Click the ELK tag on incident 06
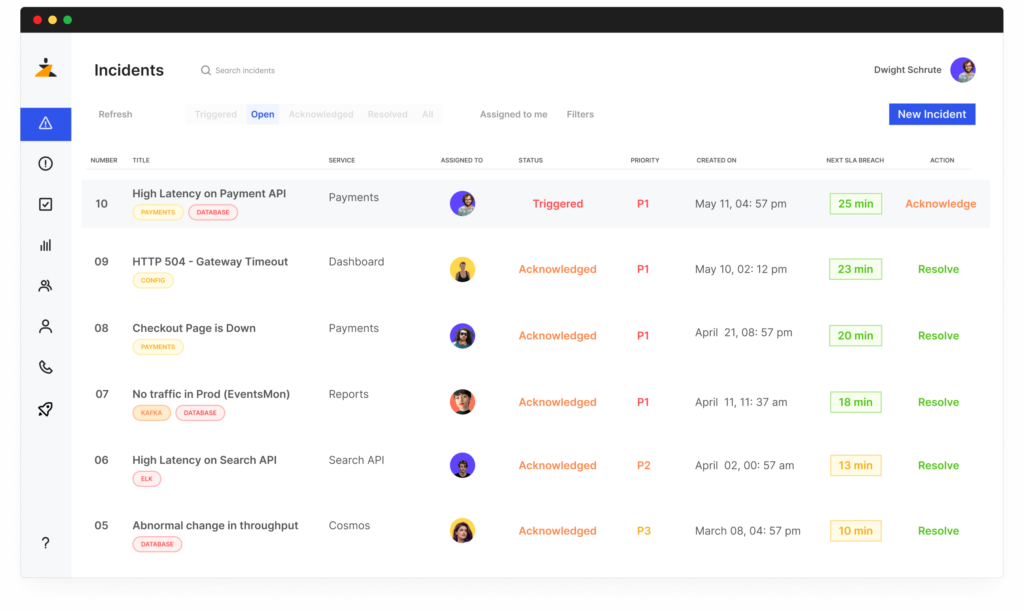Screen dimensions: 1024x612 [x=146, y=479]
